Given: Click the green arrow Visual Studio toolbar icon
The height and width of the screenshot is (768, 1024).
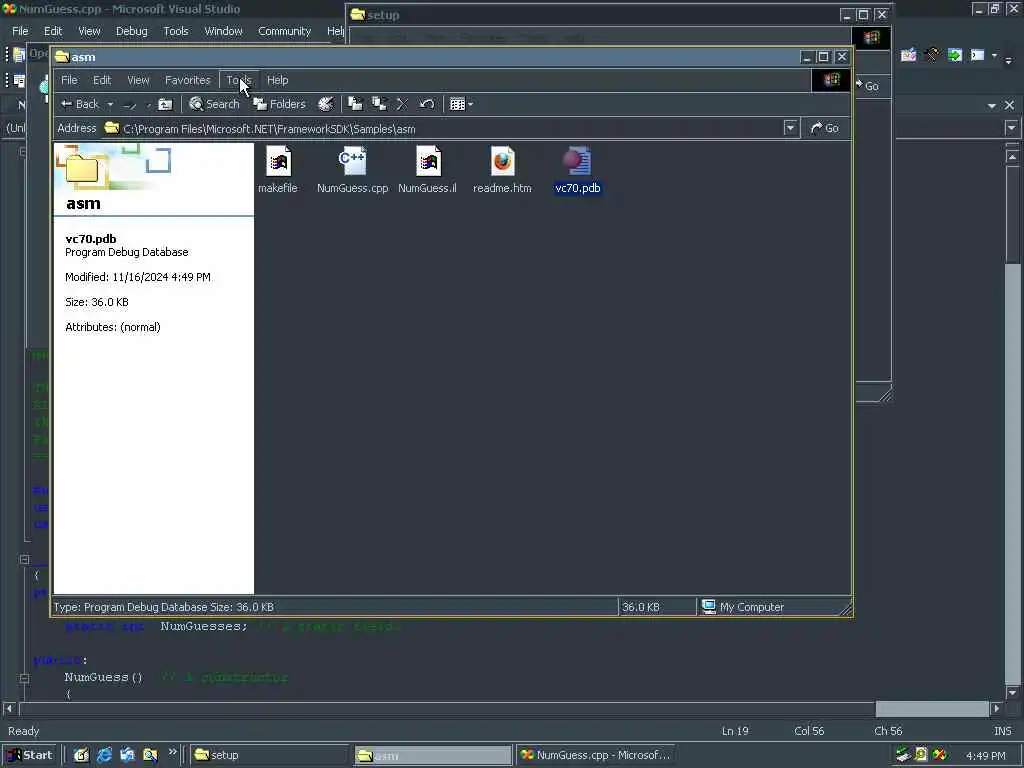Looking at the screenshot, I should [955, 55].
